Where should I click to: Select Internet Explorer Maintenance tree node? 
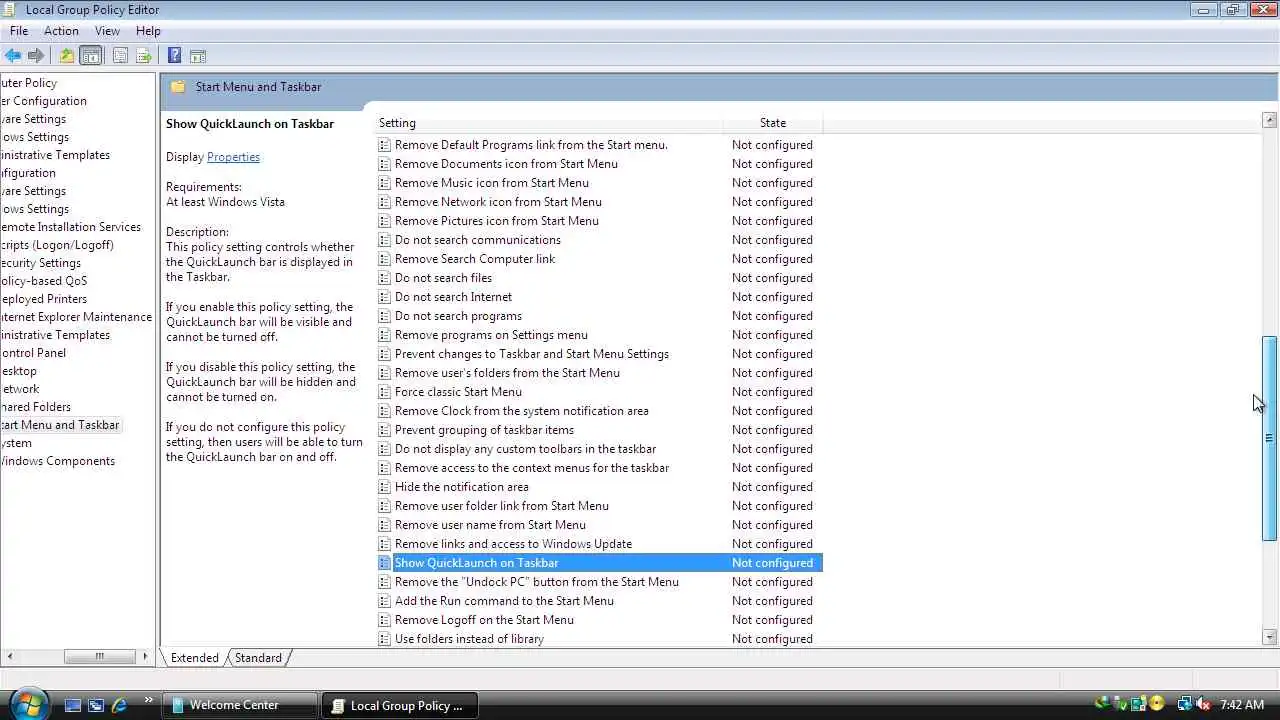(76, 317)
